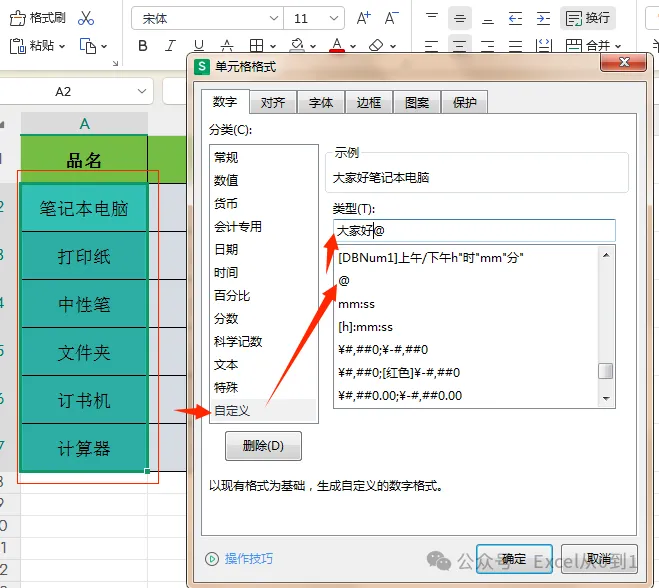Viewport: 659px width, 588px height.
Task: Click the Eraser clear format icon
Action: [376, 45]
